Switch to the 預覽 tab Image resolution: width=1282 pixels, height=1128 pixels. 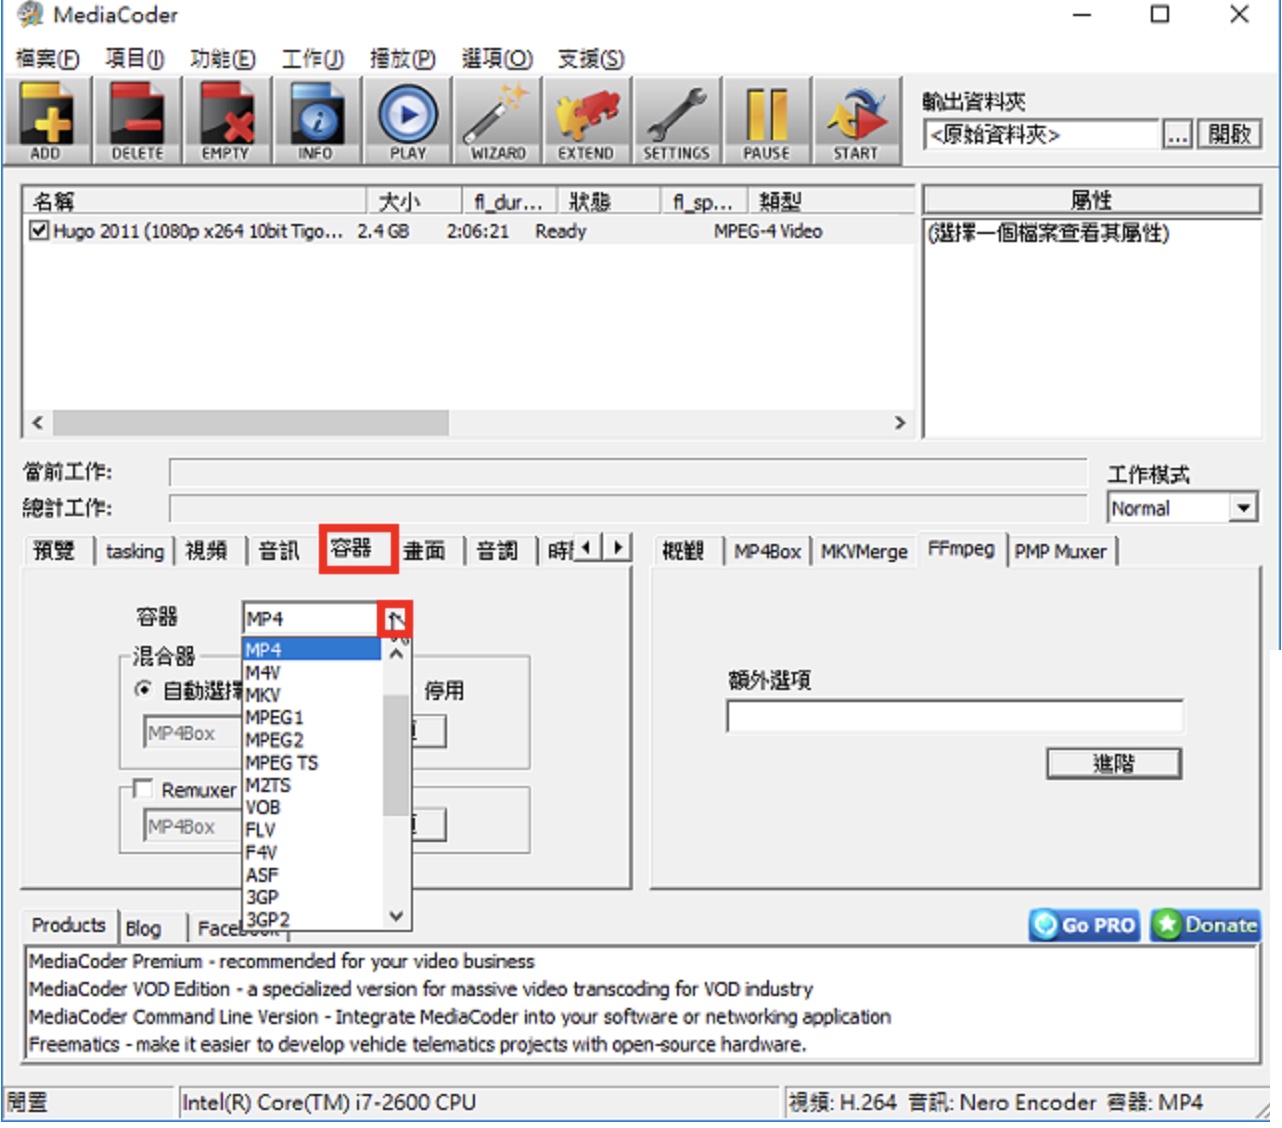tap(54, 551)
